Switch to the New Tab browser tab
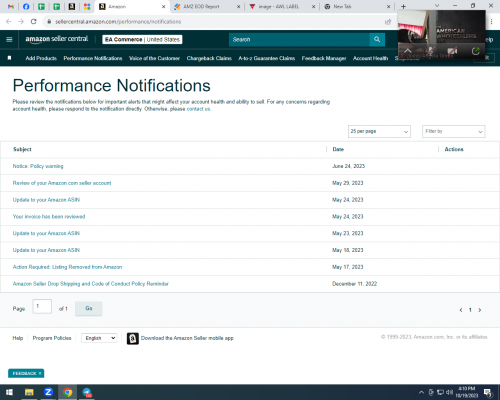 click(357, 6)
